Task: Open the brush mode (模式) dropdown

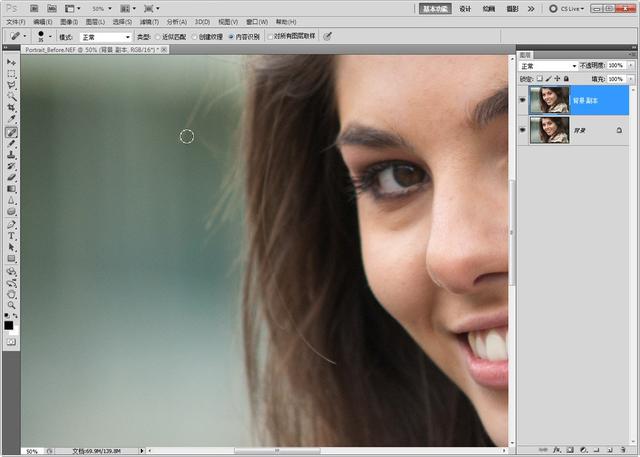Action: click(x=106, y=37)
